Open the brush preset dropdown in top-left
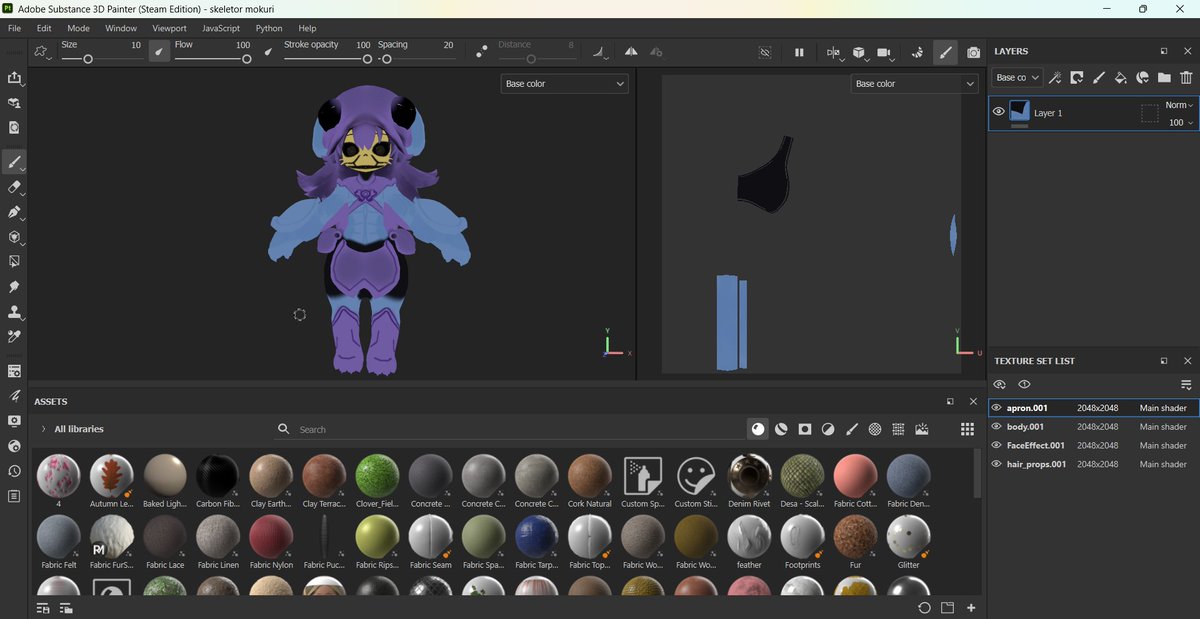Viewport: 1200px width, 619px height. click(x=43, y=52)
